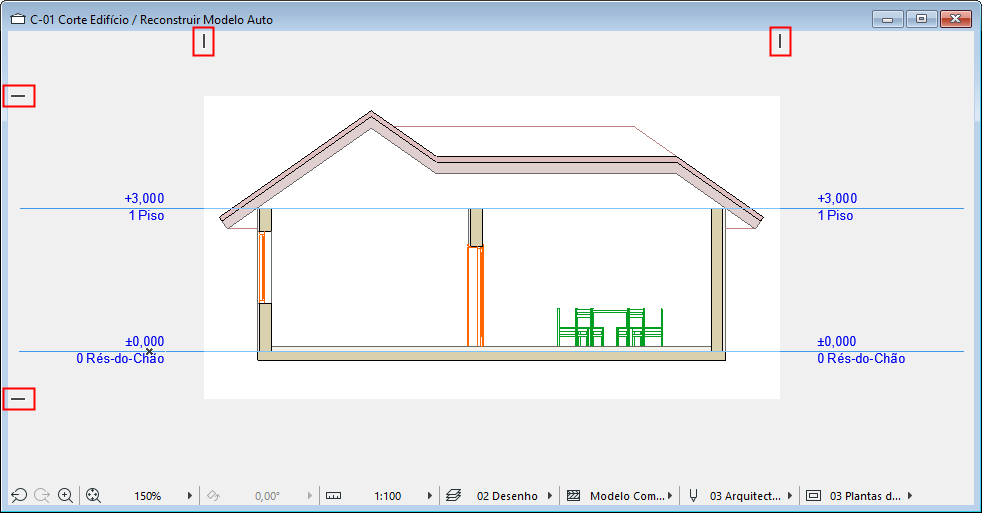The height and width of the screenshot is (513, 982).
Task: Click the 02 Desenho layer combination
Action: [507, 496]
